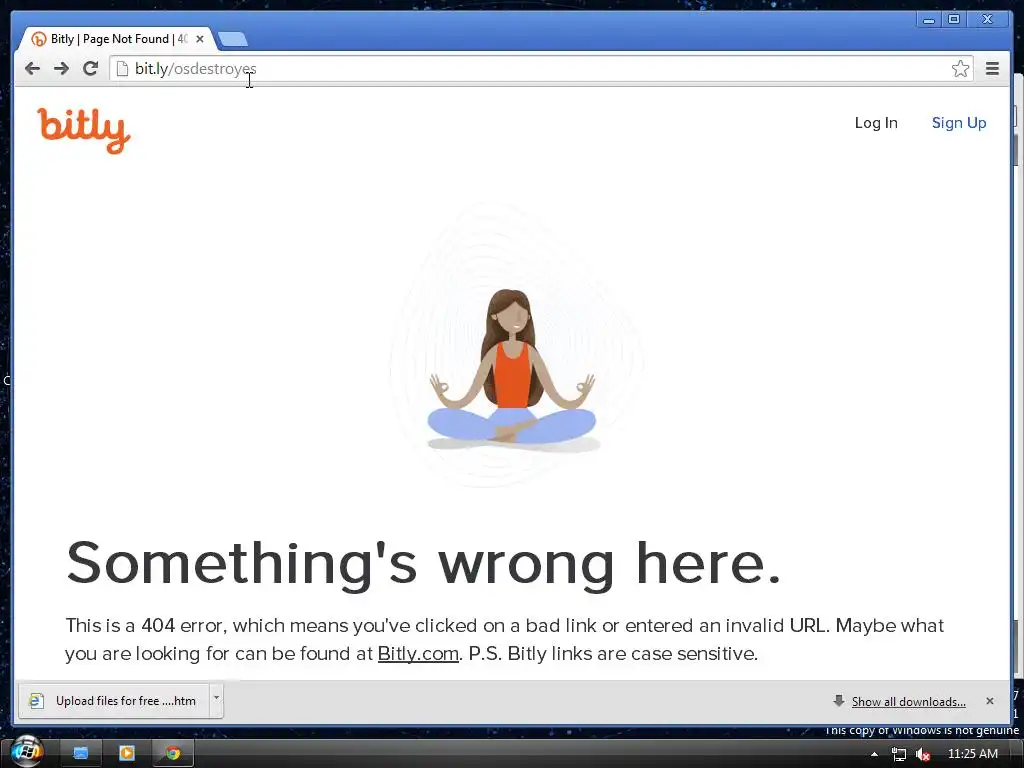
Task: Open the Log In page
Action: [876, 123]
